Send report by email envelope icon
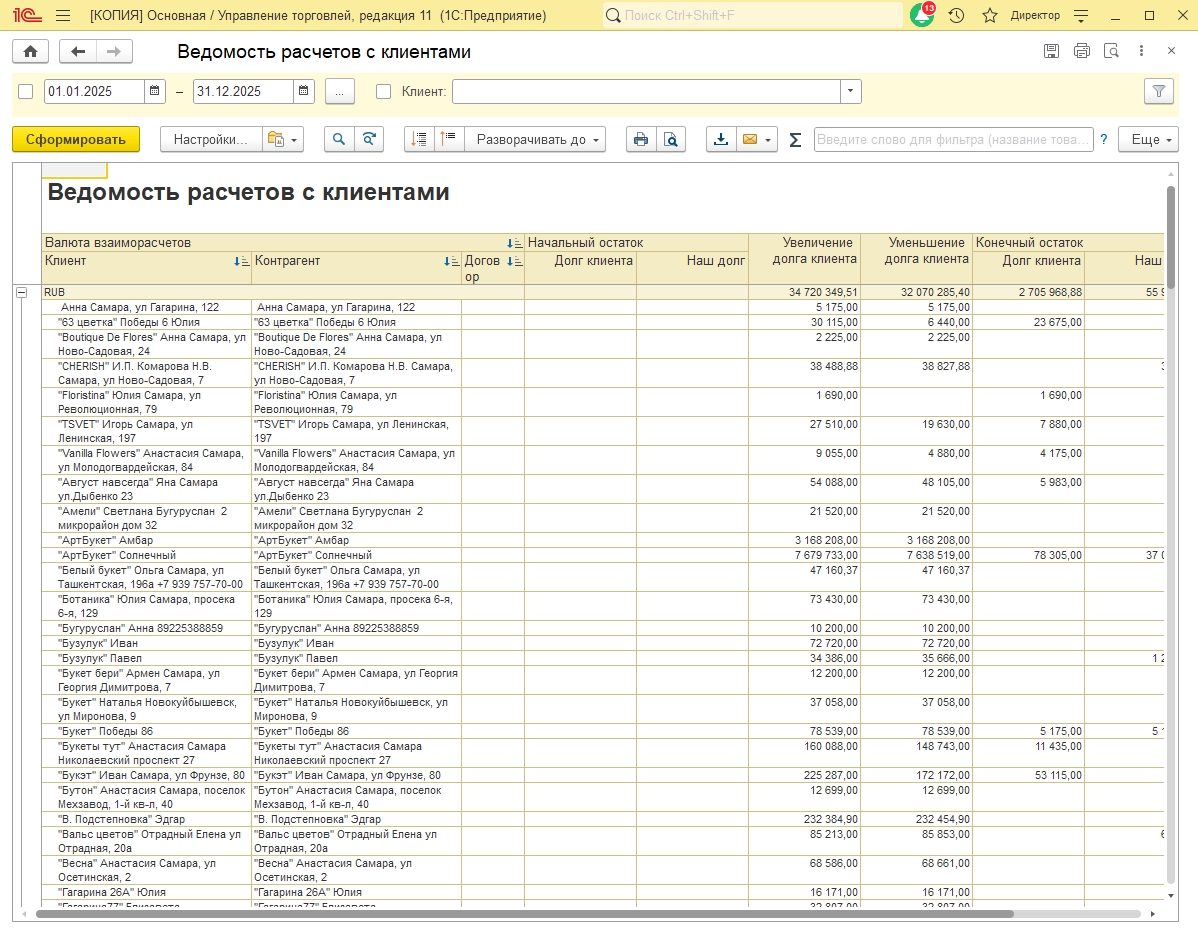Viewport: 1198px width, 934px height. (750, 139)
